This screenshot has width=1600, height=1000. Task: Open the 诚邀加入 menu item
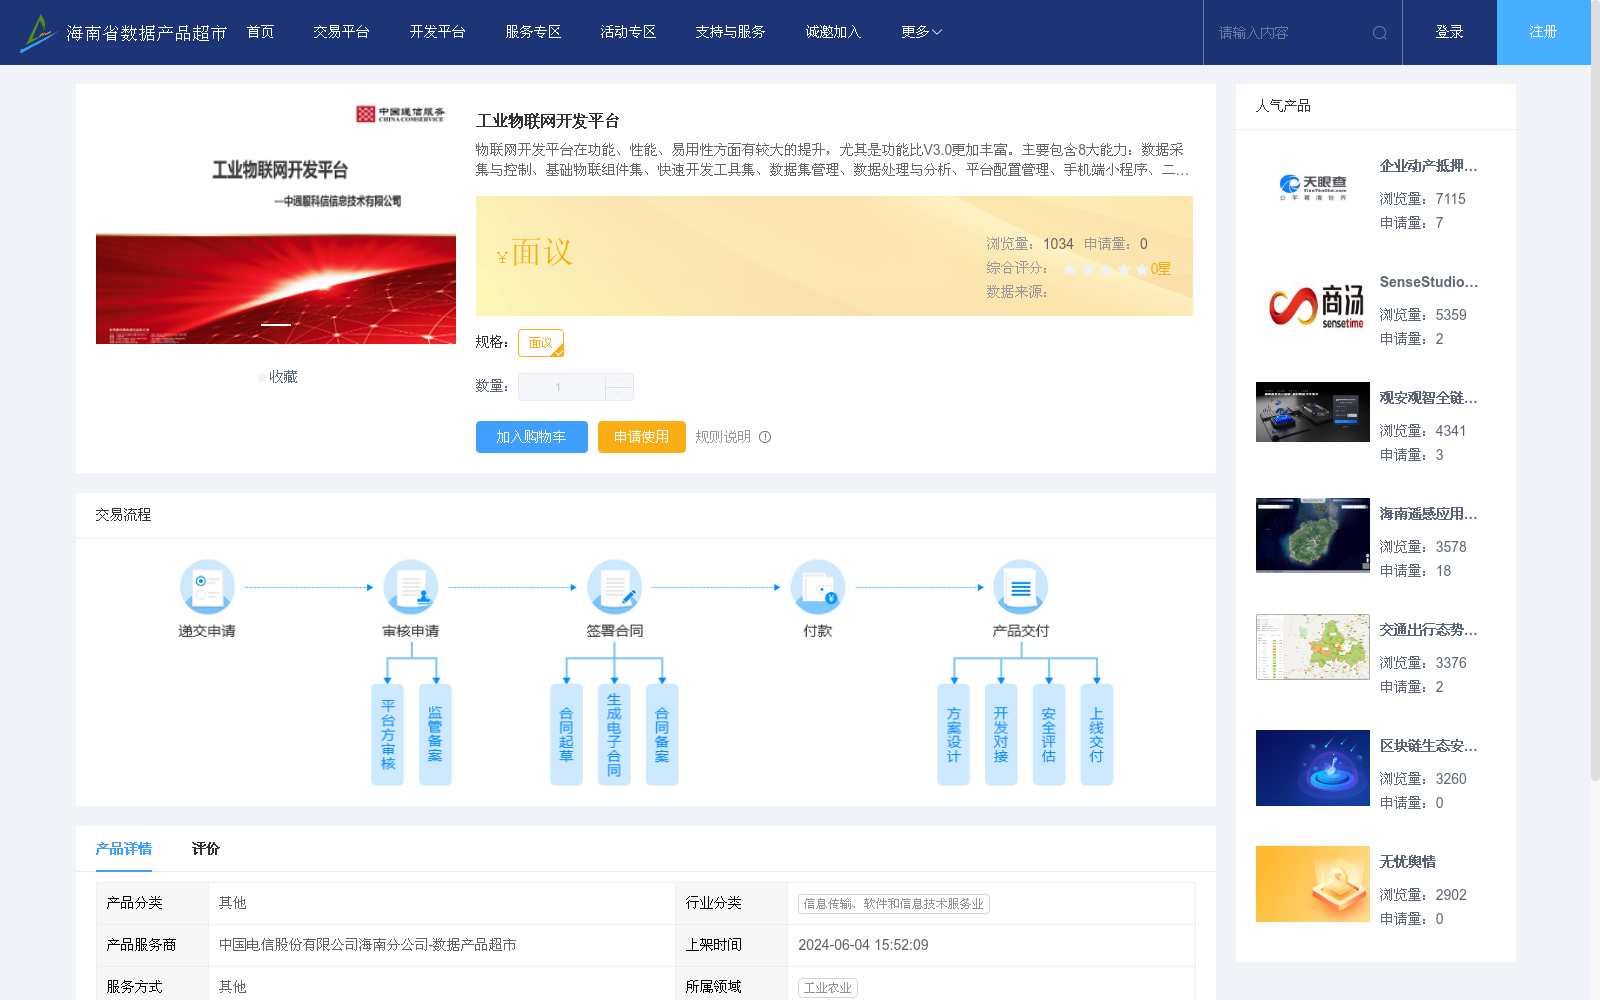[x=833, y=32]
